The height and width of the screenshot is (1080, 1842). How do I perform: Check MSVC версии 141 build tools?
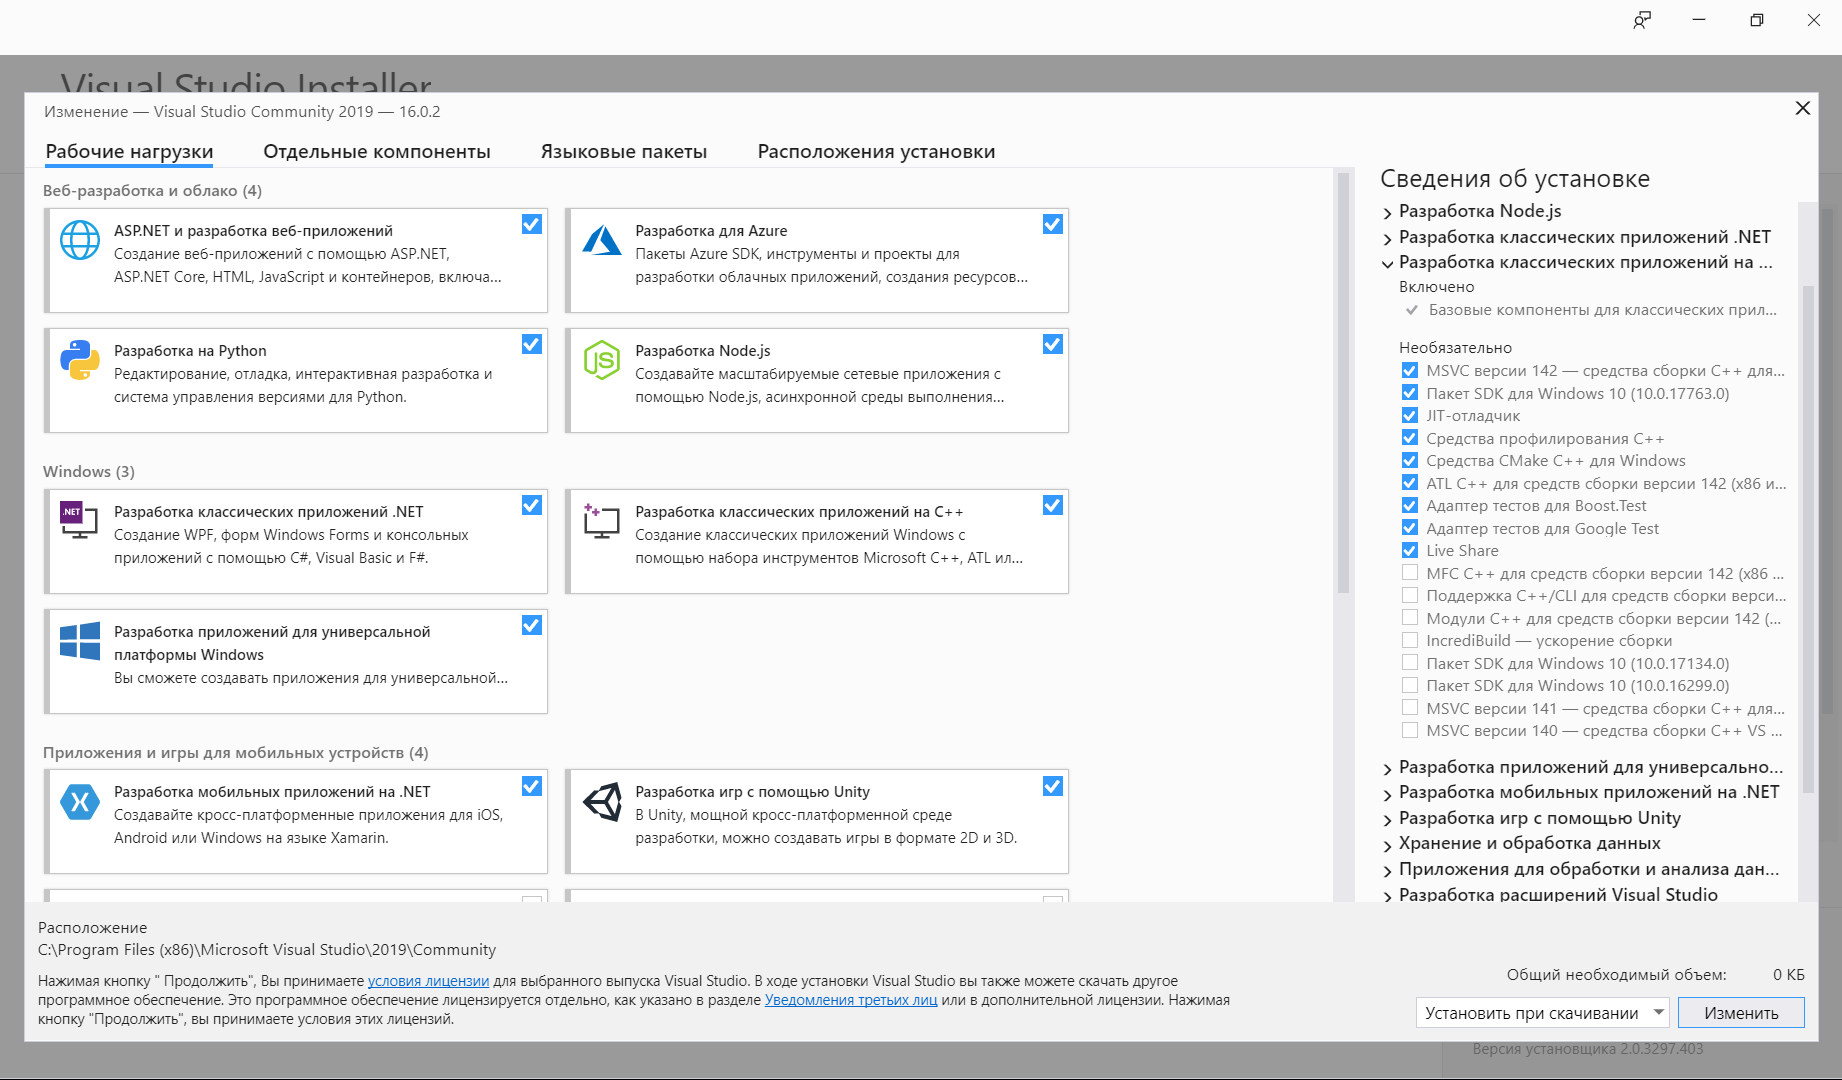tap(1410, 708)
